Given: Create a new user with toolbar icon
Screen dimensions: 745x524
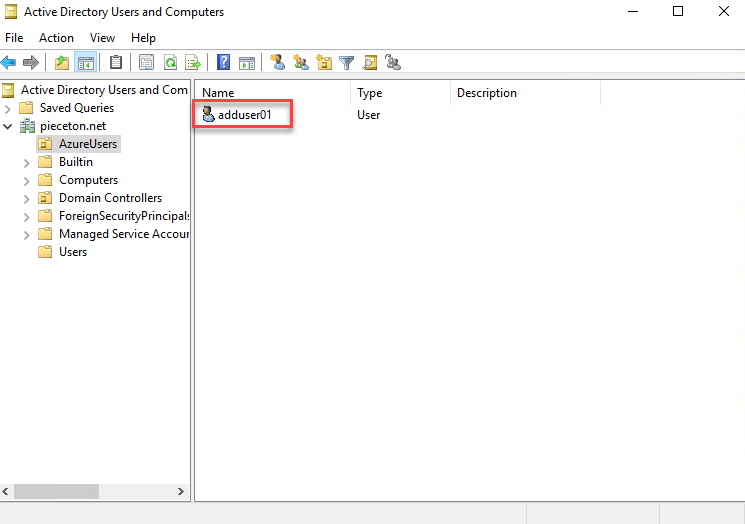Looking at the screenshot, I should click(277, 62).
